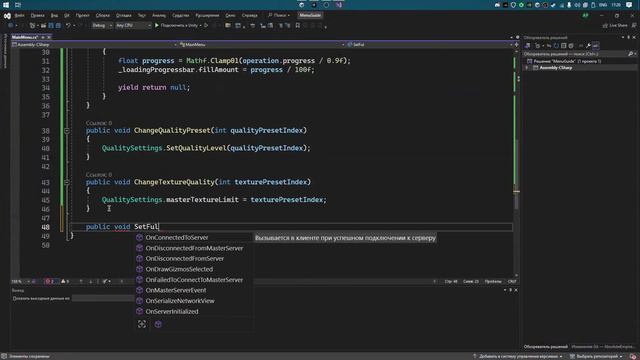This screenshot has width=640, height=360.
Task: Collapse the ChangeTextureQuality method outline
Action: 67,182
